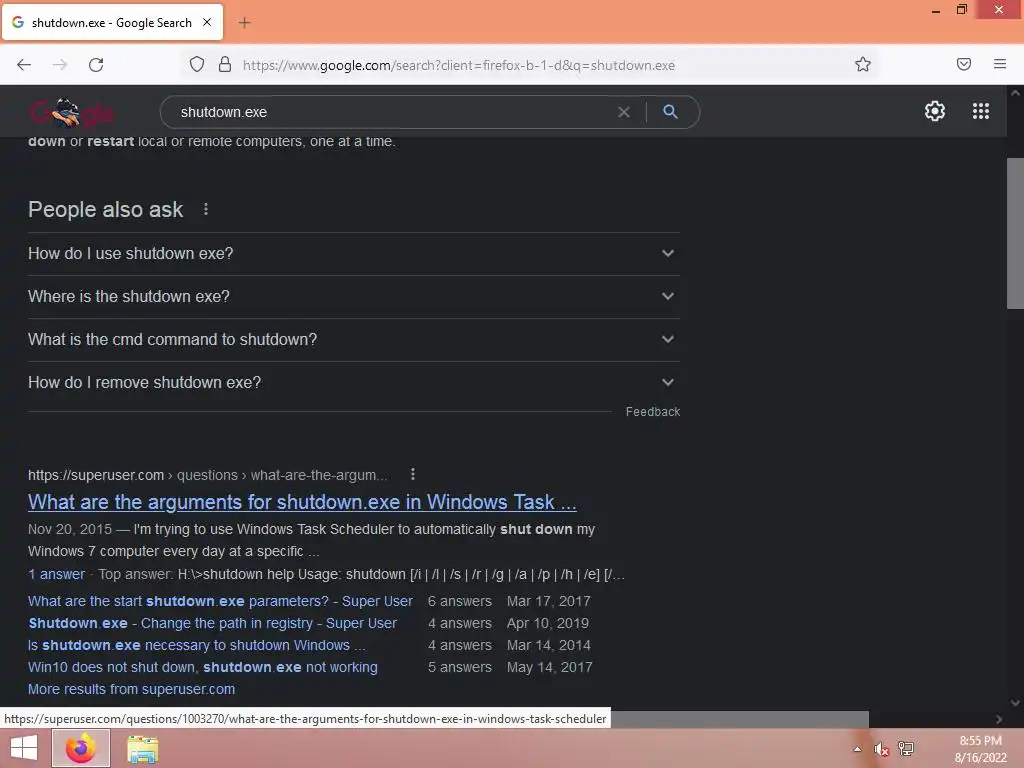Expand How do I remove shutdown exe?
This screenshot has height=768, width=1024.
point(353,383)
